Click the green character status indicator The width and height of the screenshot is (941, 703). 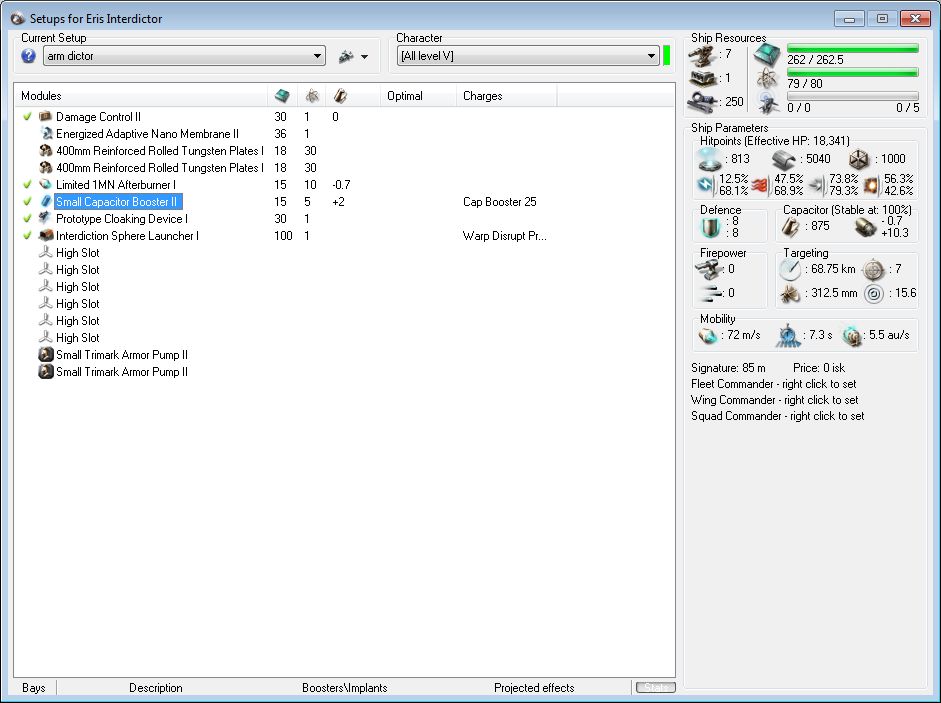click(x=666, y=55)
